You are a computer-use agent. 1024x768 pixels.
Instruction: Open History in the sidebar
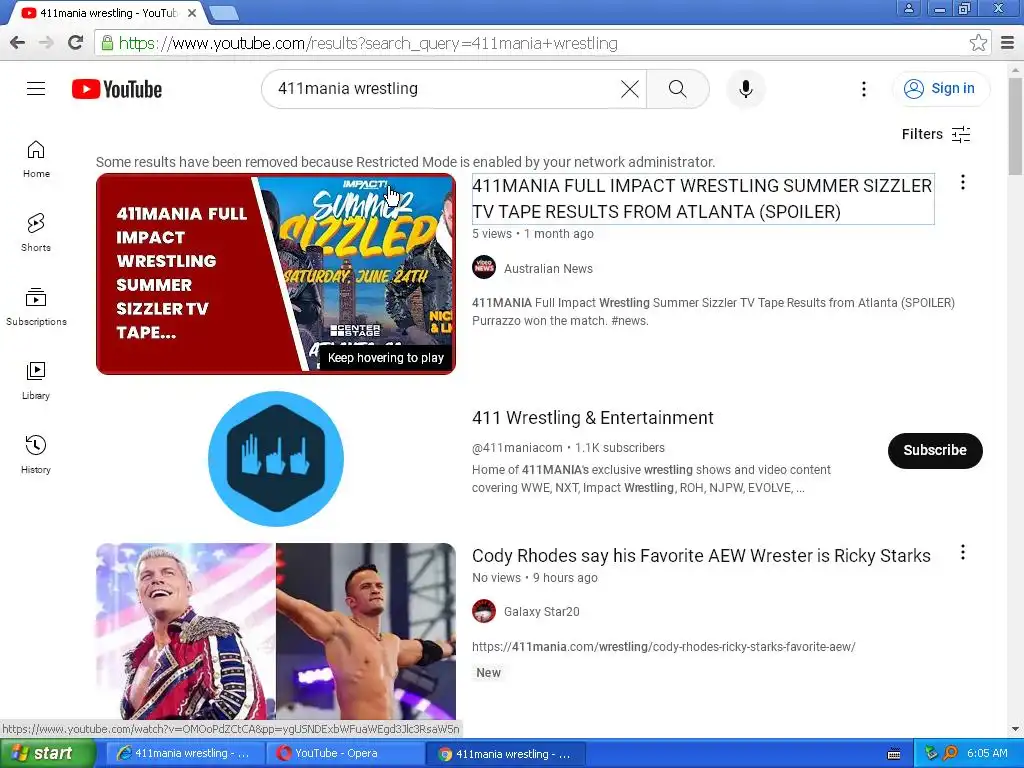[36, 455]
